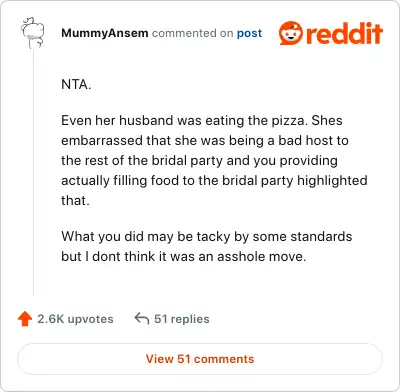
Task: Follow the blue "post" link
Action: (x=249, y=33)
